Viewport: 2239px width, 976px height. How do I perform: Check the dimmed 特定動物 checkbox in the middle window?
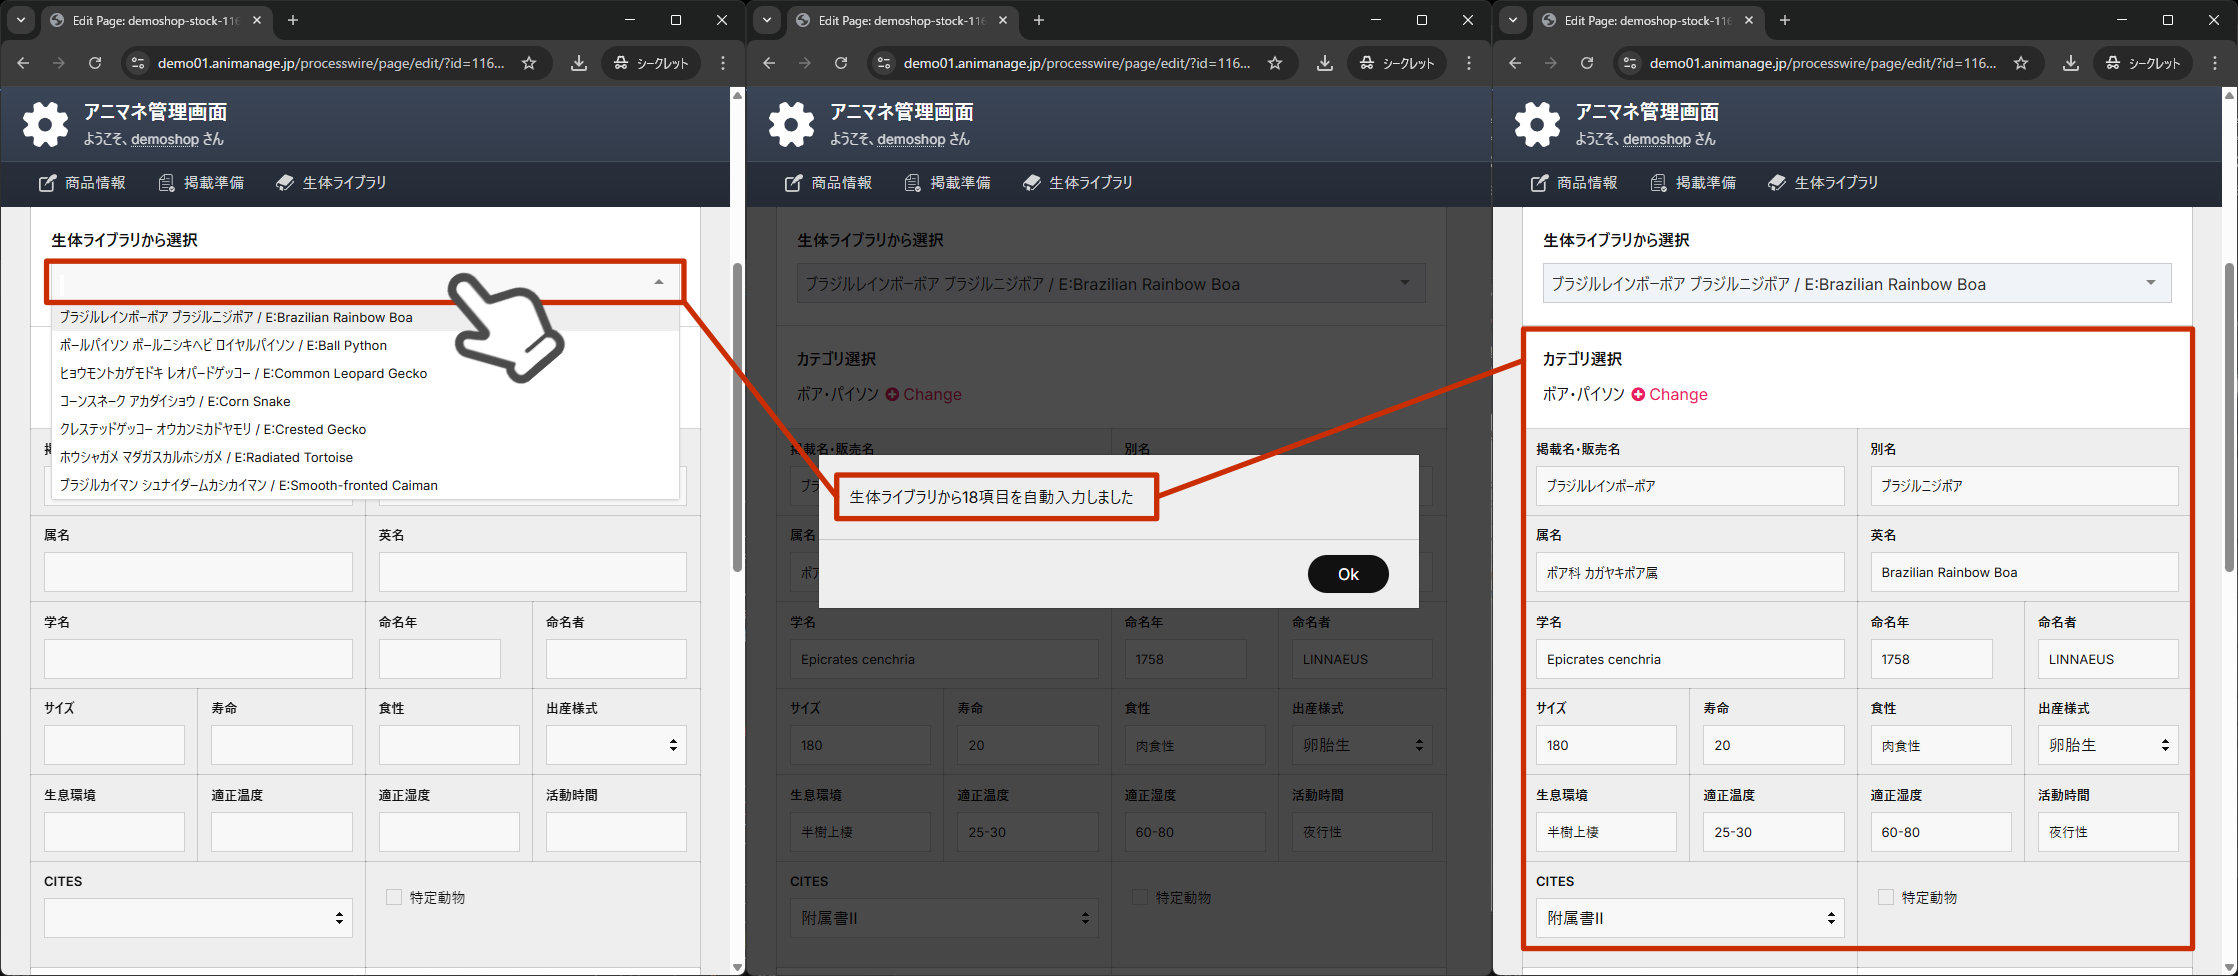[1140, 897]
